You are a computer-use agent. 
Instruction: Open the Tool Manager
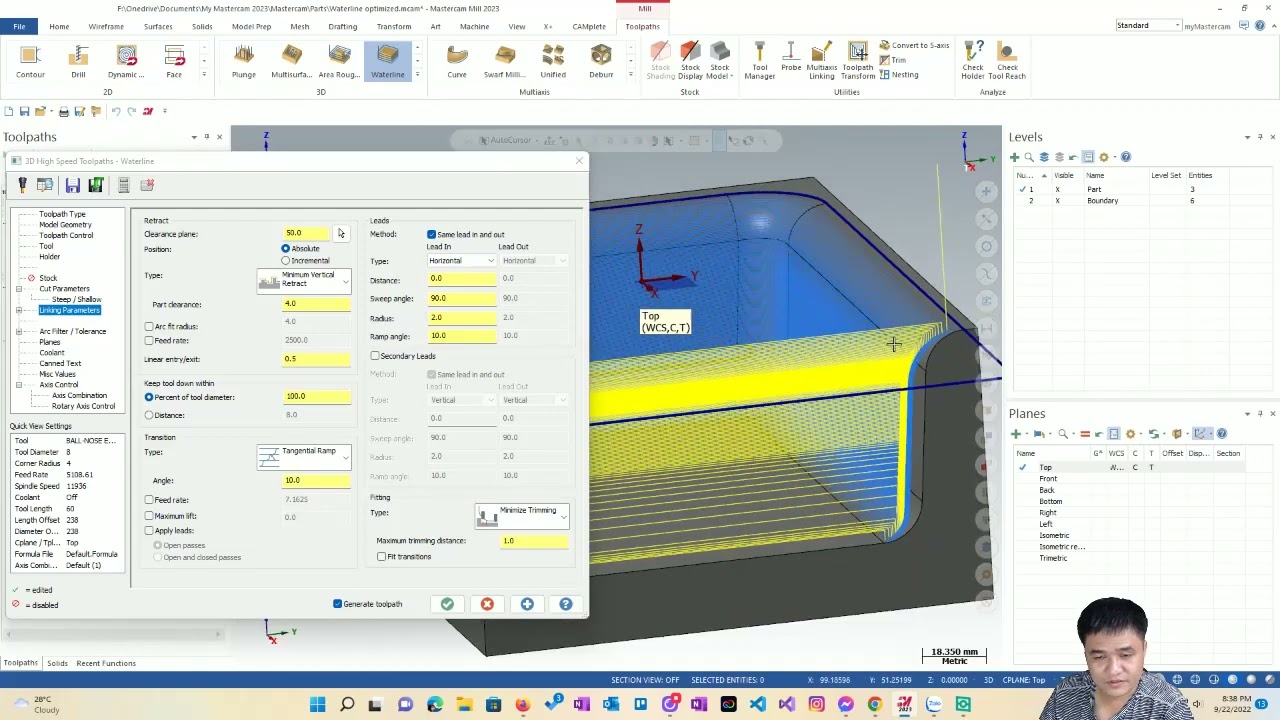[x=760, y=61]
